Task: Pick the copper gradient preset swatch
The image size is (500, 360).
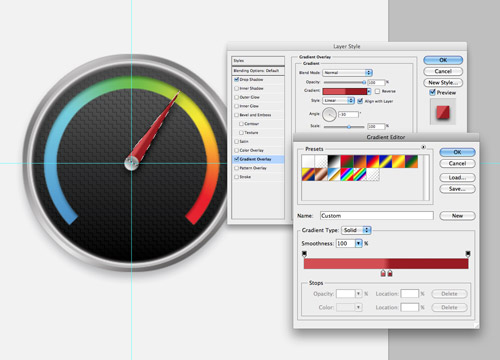Action: [321, 174]
